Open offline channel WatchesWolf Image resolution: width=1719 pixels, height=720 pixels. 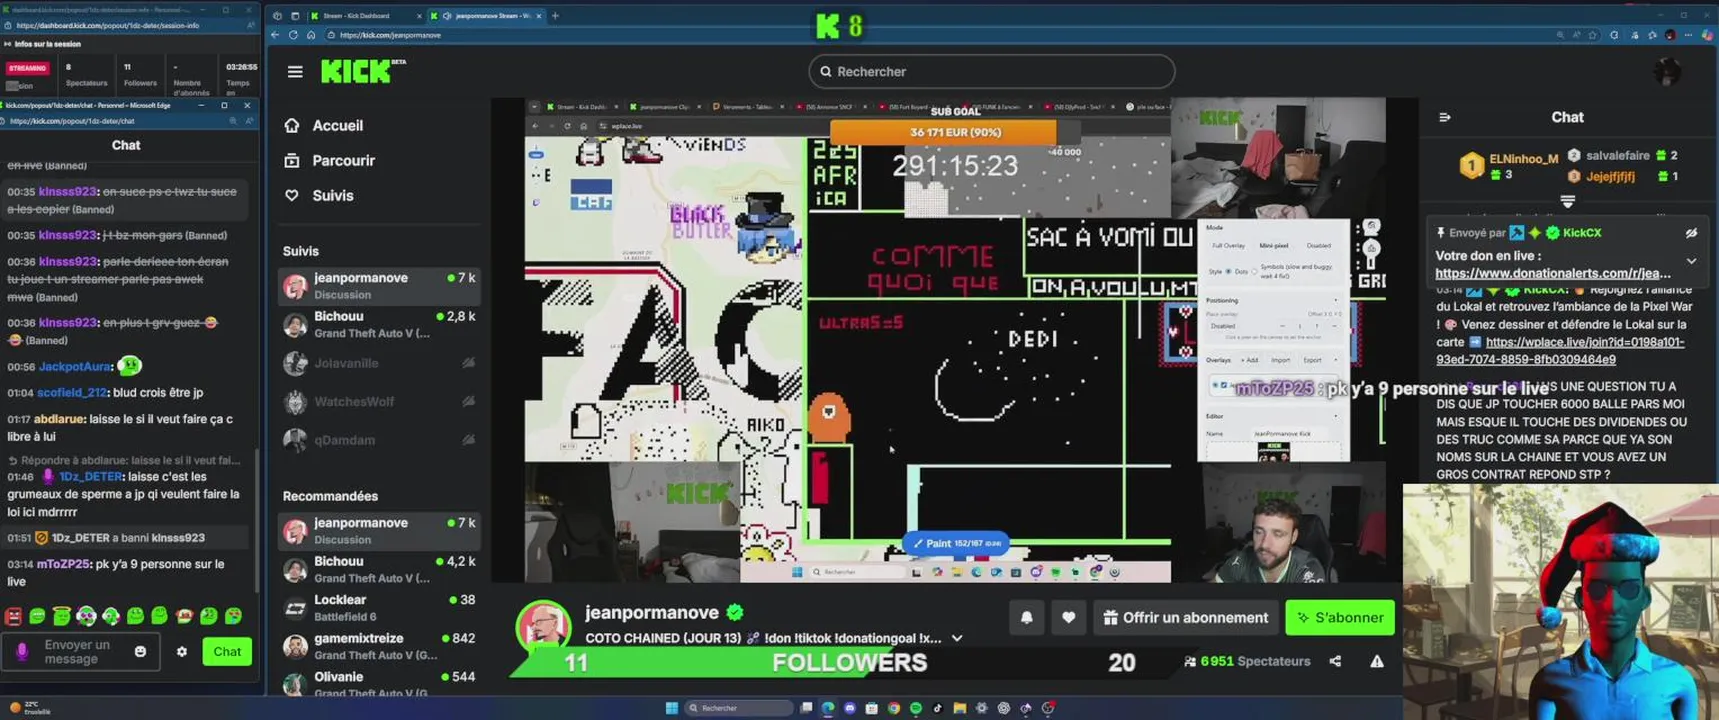pyautogui.click(x=379, y=402)
